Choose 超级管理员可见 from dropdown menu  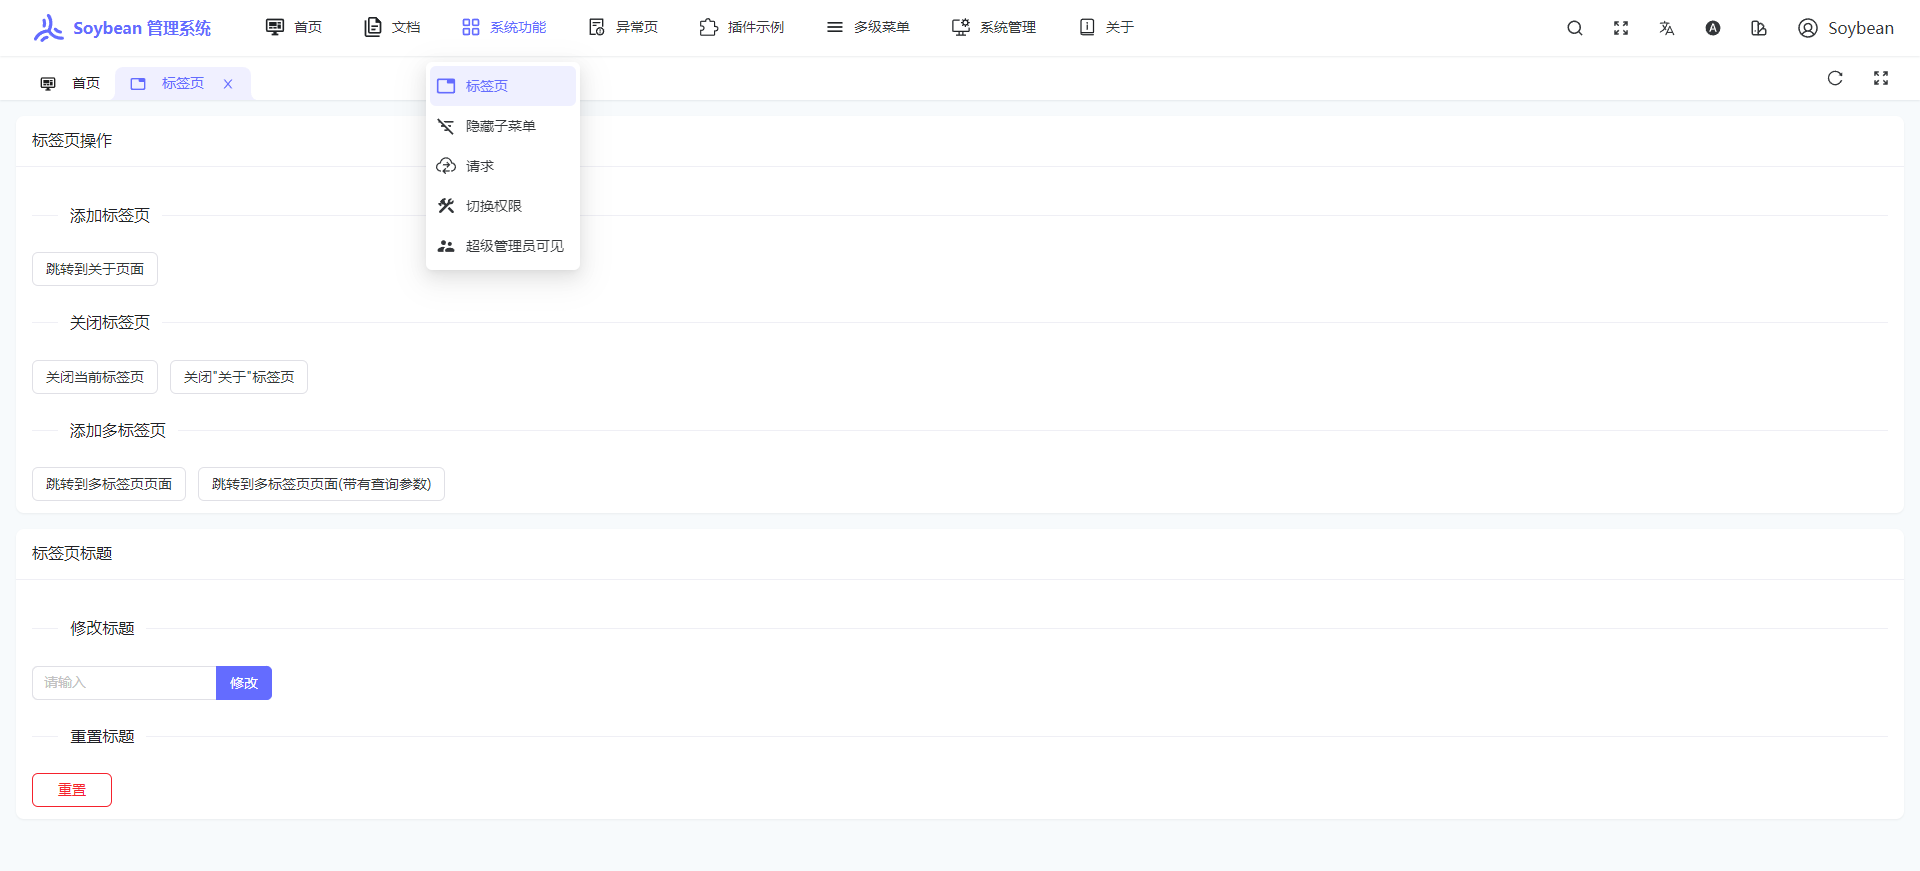click(503, 246)
